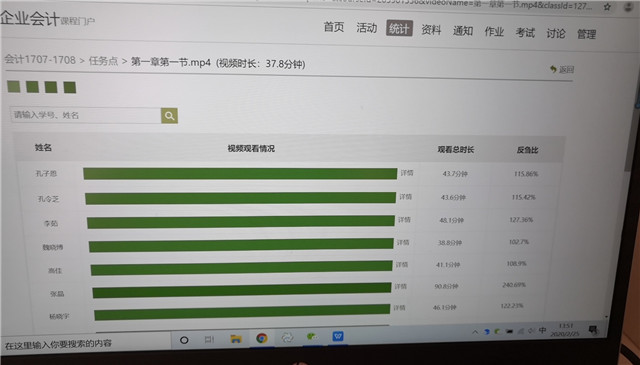Screen dimensions: 640x365
Task: Click the 任务点 breadcrumb link
Action: (x=103, y=61)
